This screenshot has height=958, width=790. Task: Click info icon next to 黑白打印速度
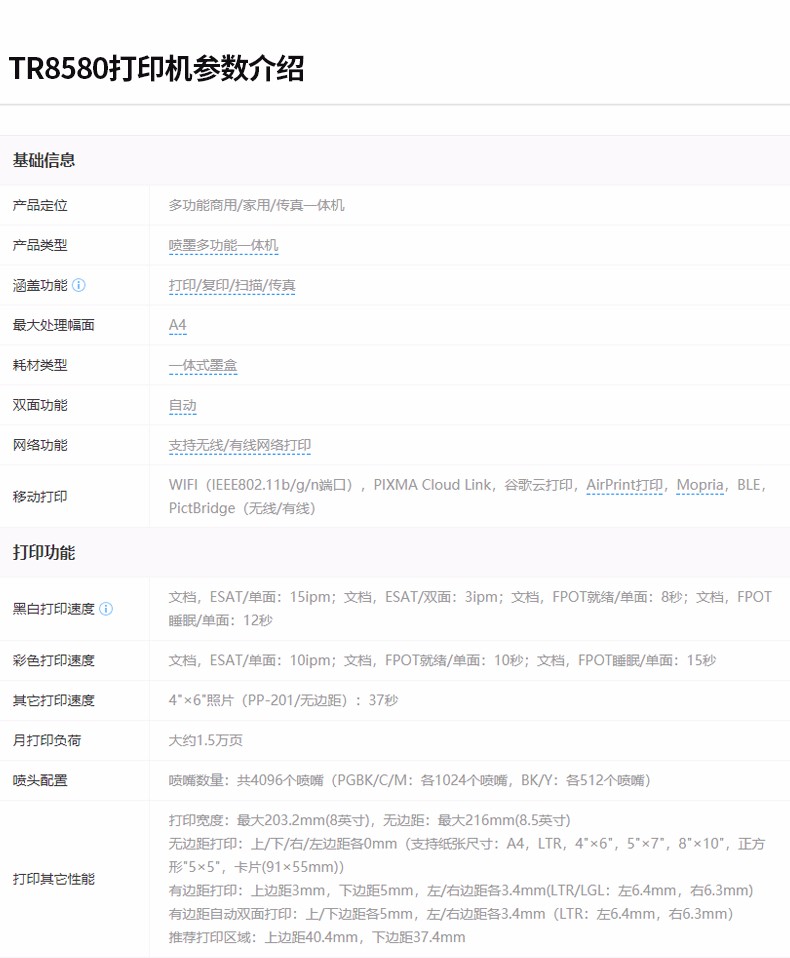[106, 609]
